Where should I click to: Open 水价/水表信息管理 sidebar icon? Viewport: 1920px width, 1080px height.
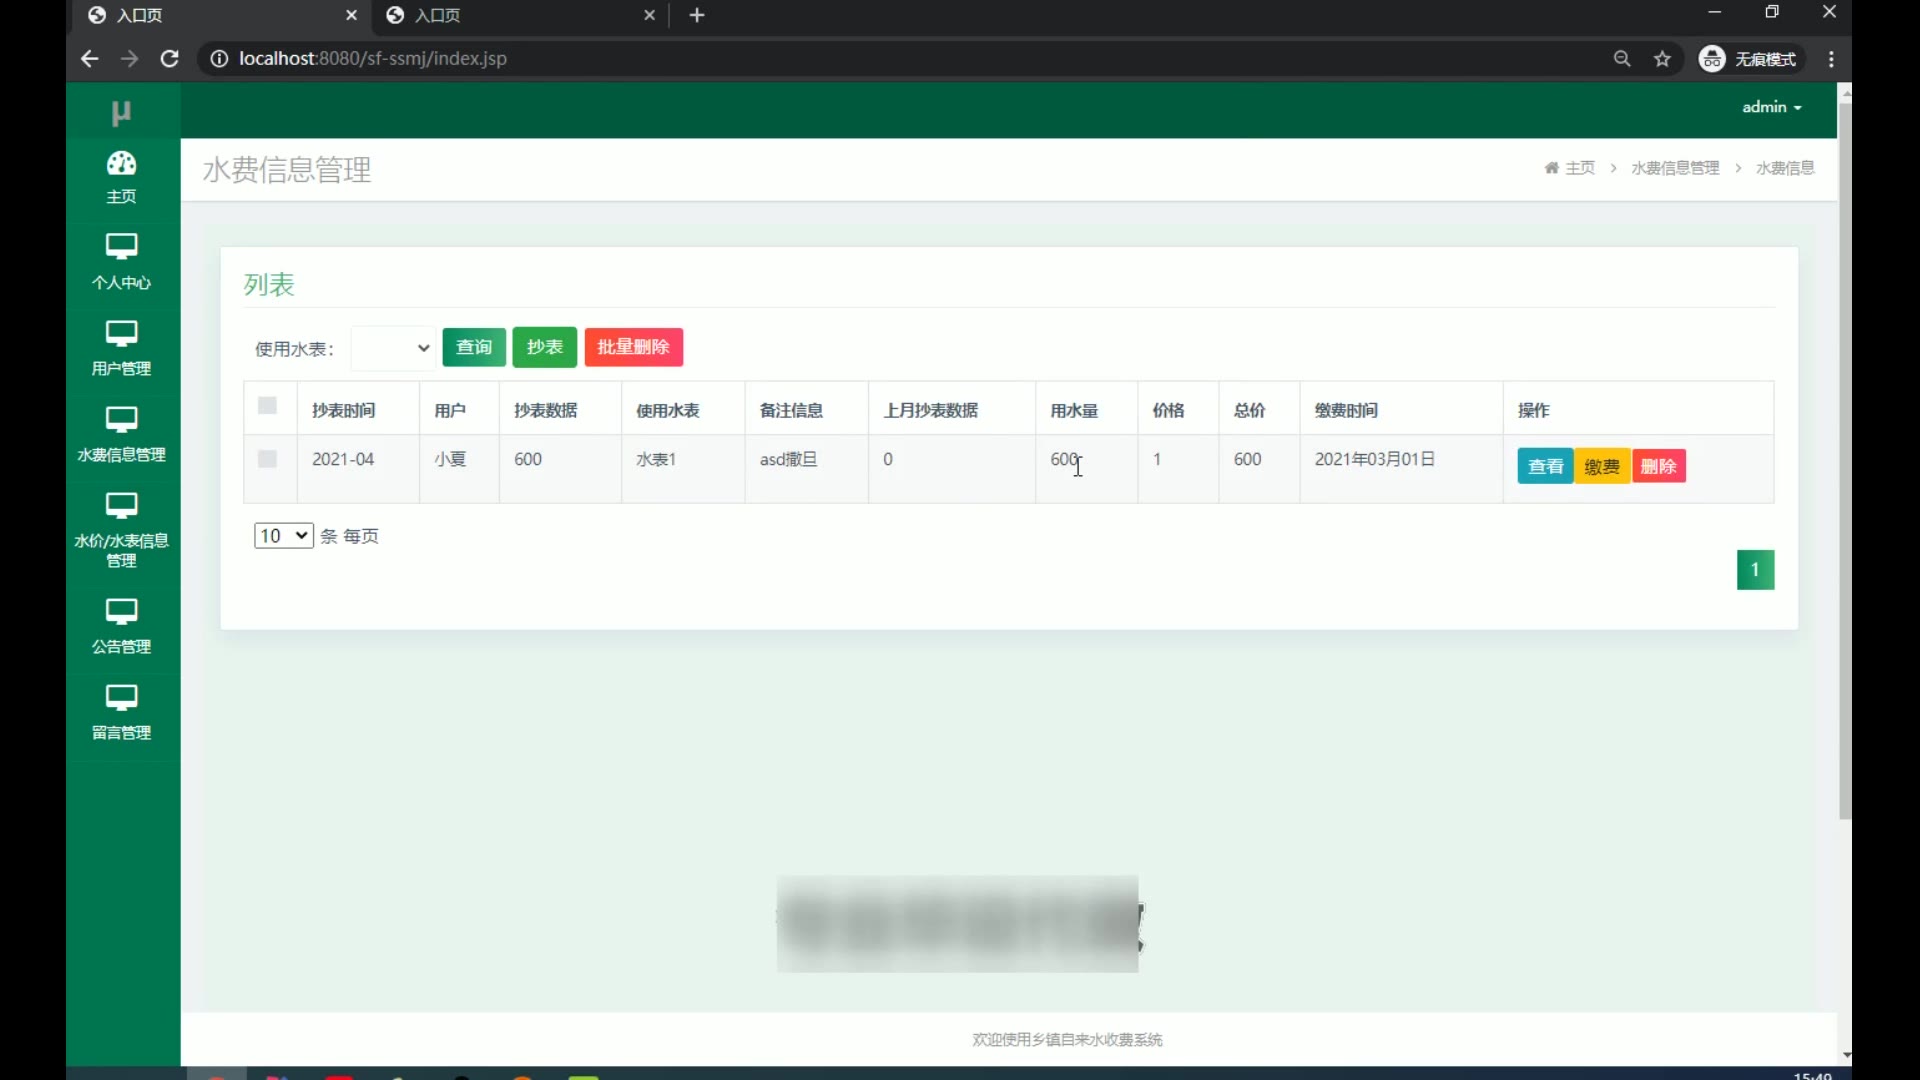[x=121, y=505]
